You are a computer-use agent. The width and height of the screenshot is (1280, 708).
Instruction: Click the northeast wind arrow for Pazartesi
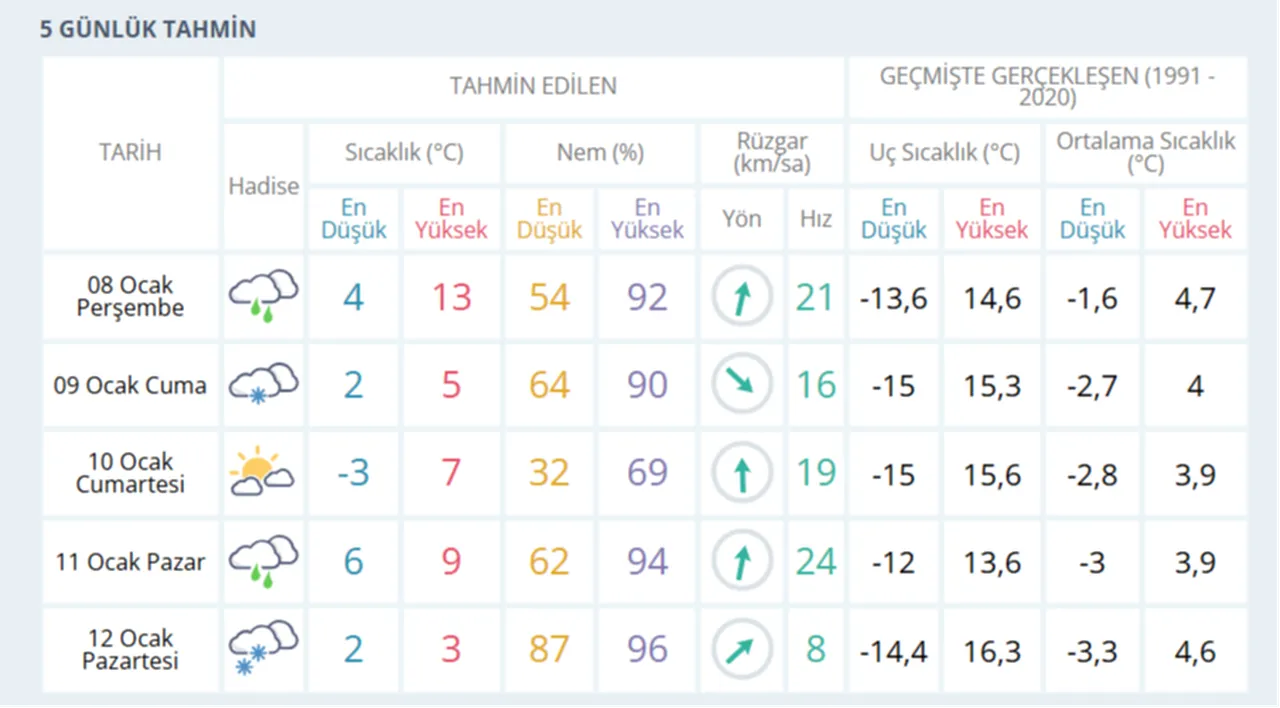coord(741,649)
